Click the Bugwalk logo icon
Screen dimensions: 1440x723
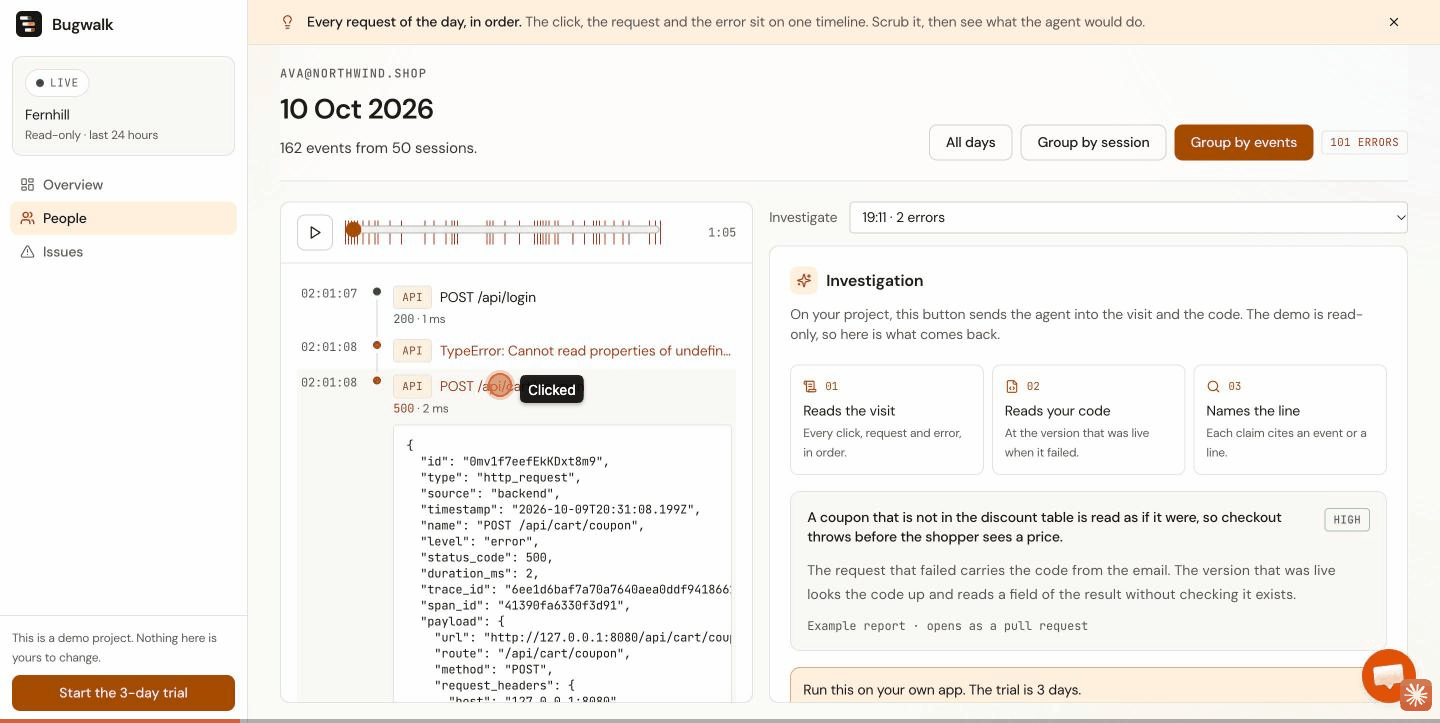[29, 25]
